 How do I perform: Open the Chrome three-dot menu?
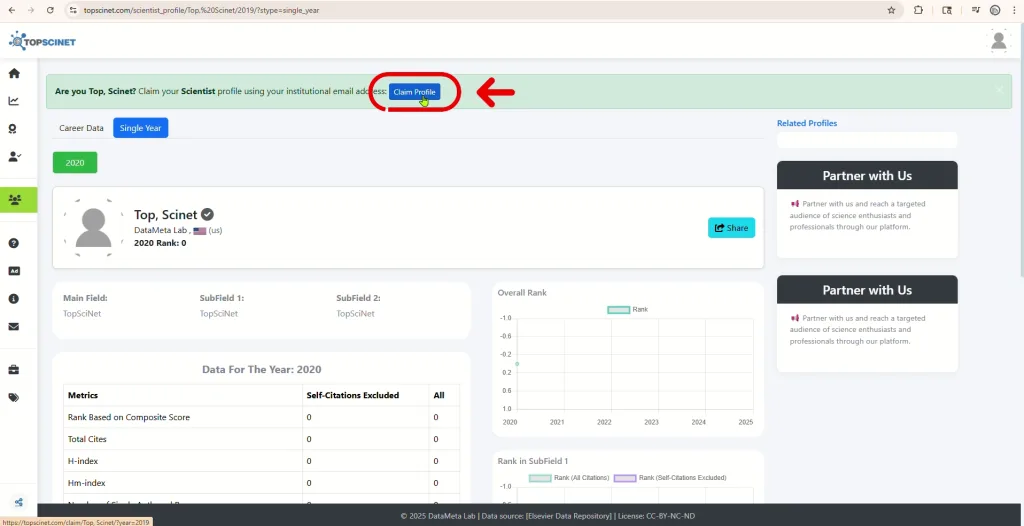click(x=1014, y=10)
